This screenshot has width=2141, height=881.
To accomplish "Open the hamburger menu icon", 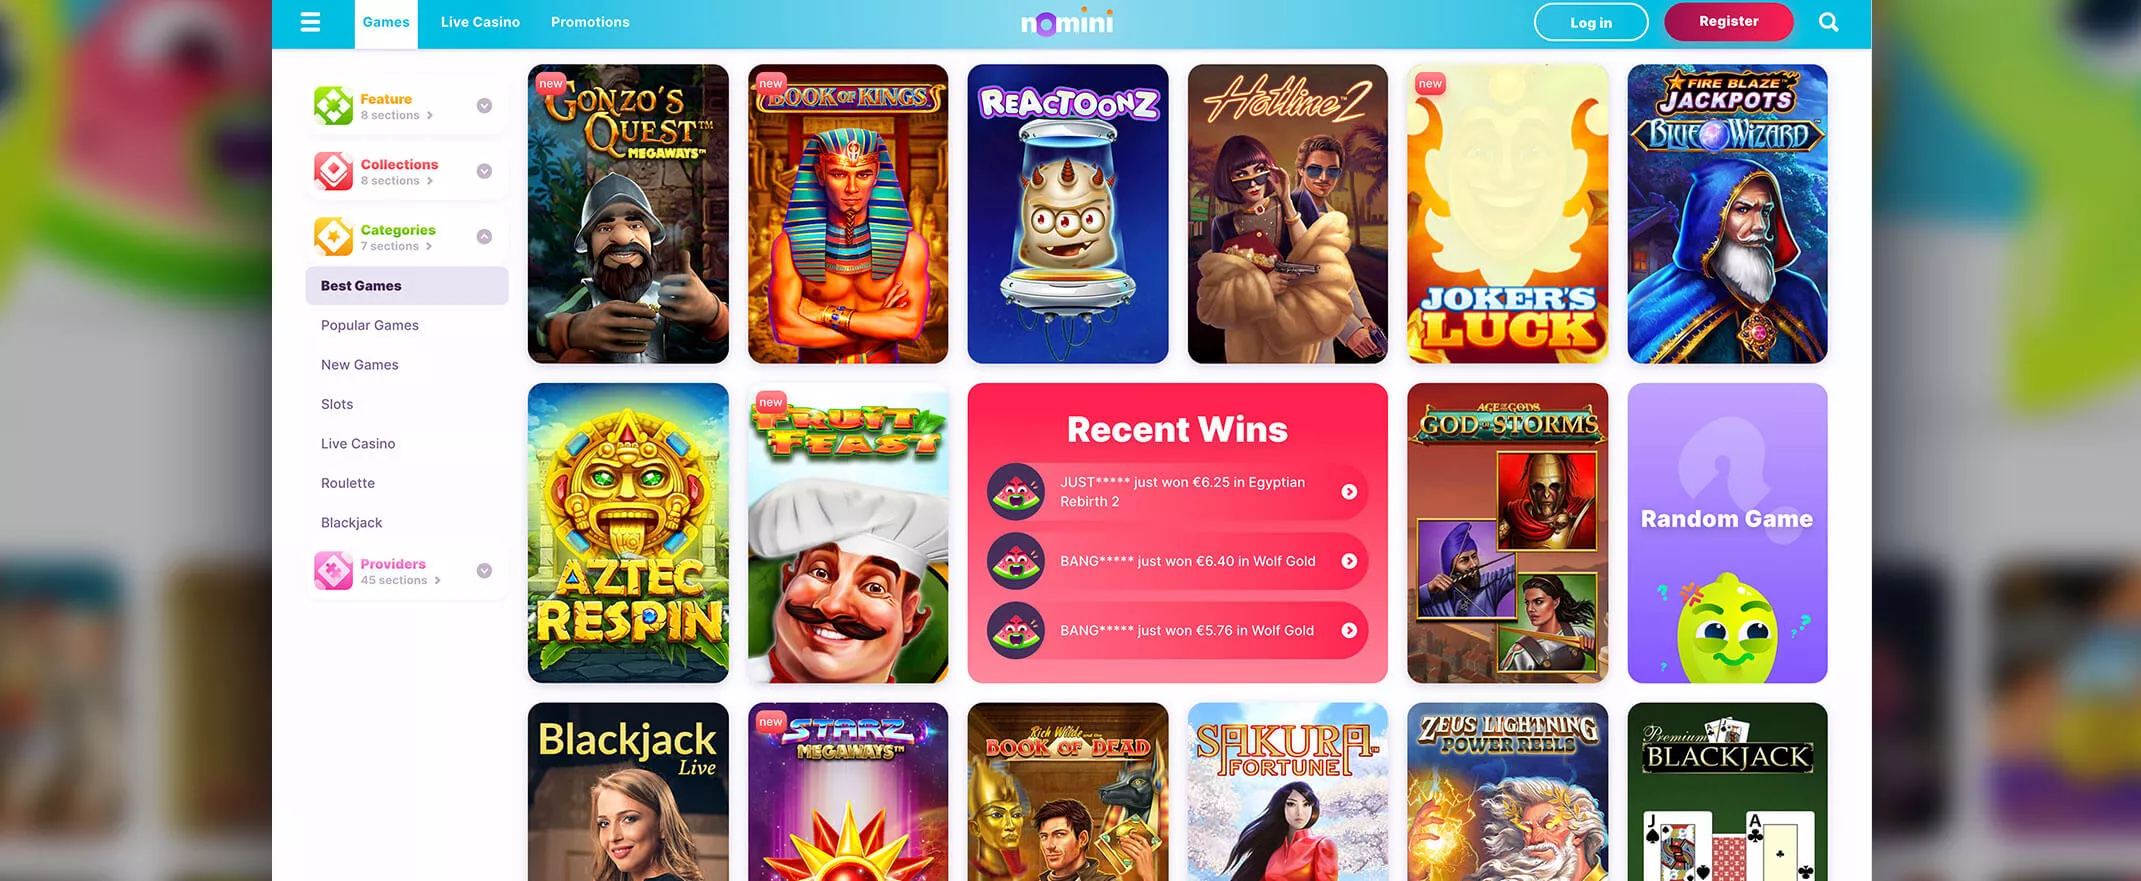I will click(x=310, y=22).
